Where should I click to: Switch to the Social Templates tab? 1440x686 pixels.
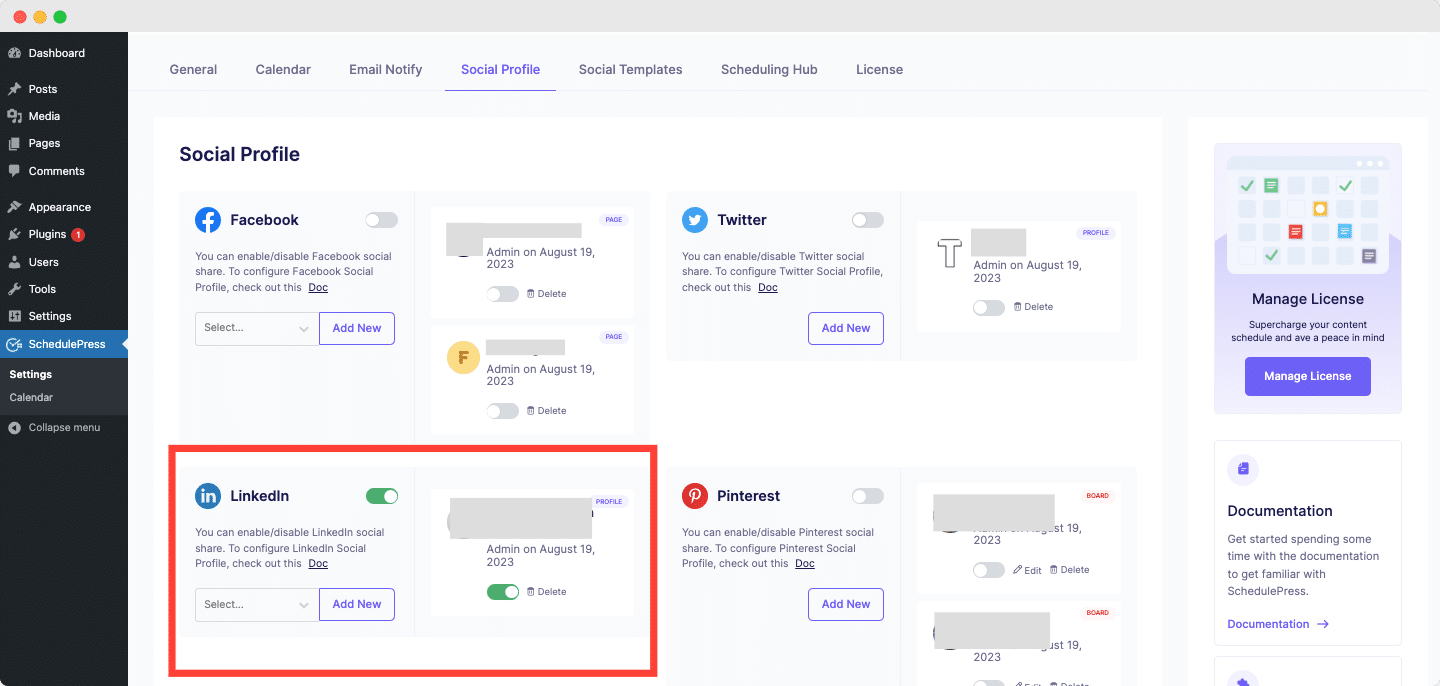click(x=631, y=69)
